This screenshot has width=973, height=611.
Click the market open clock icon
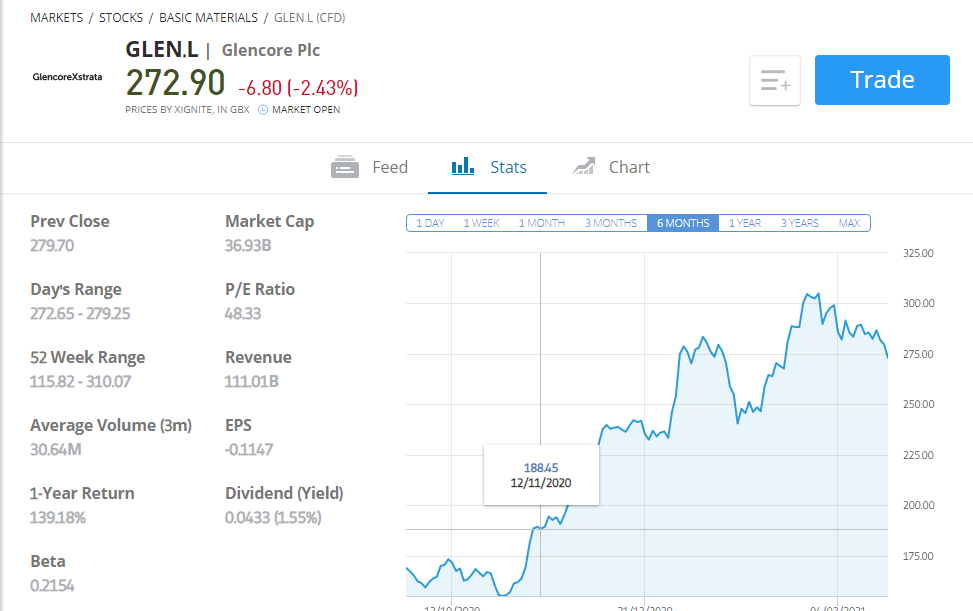(x=263, y=110)
